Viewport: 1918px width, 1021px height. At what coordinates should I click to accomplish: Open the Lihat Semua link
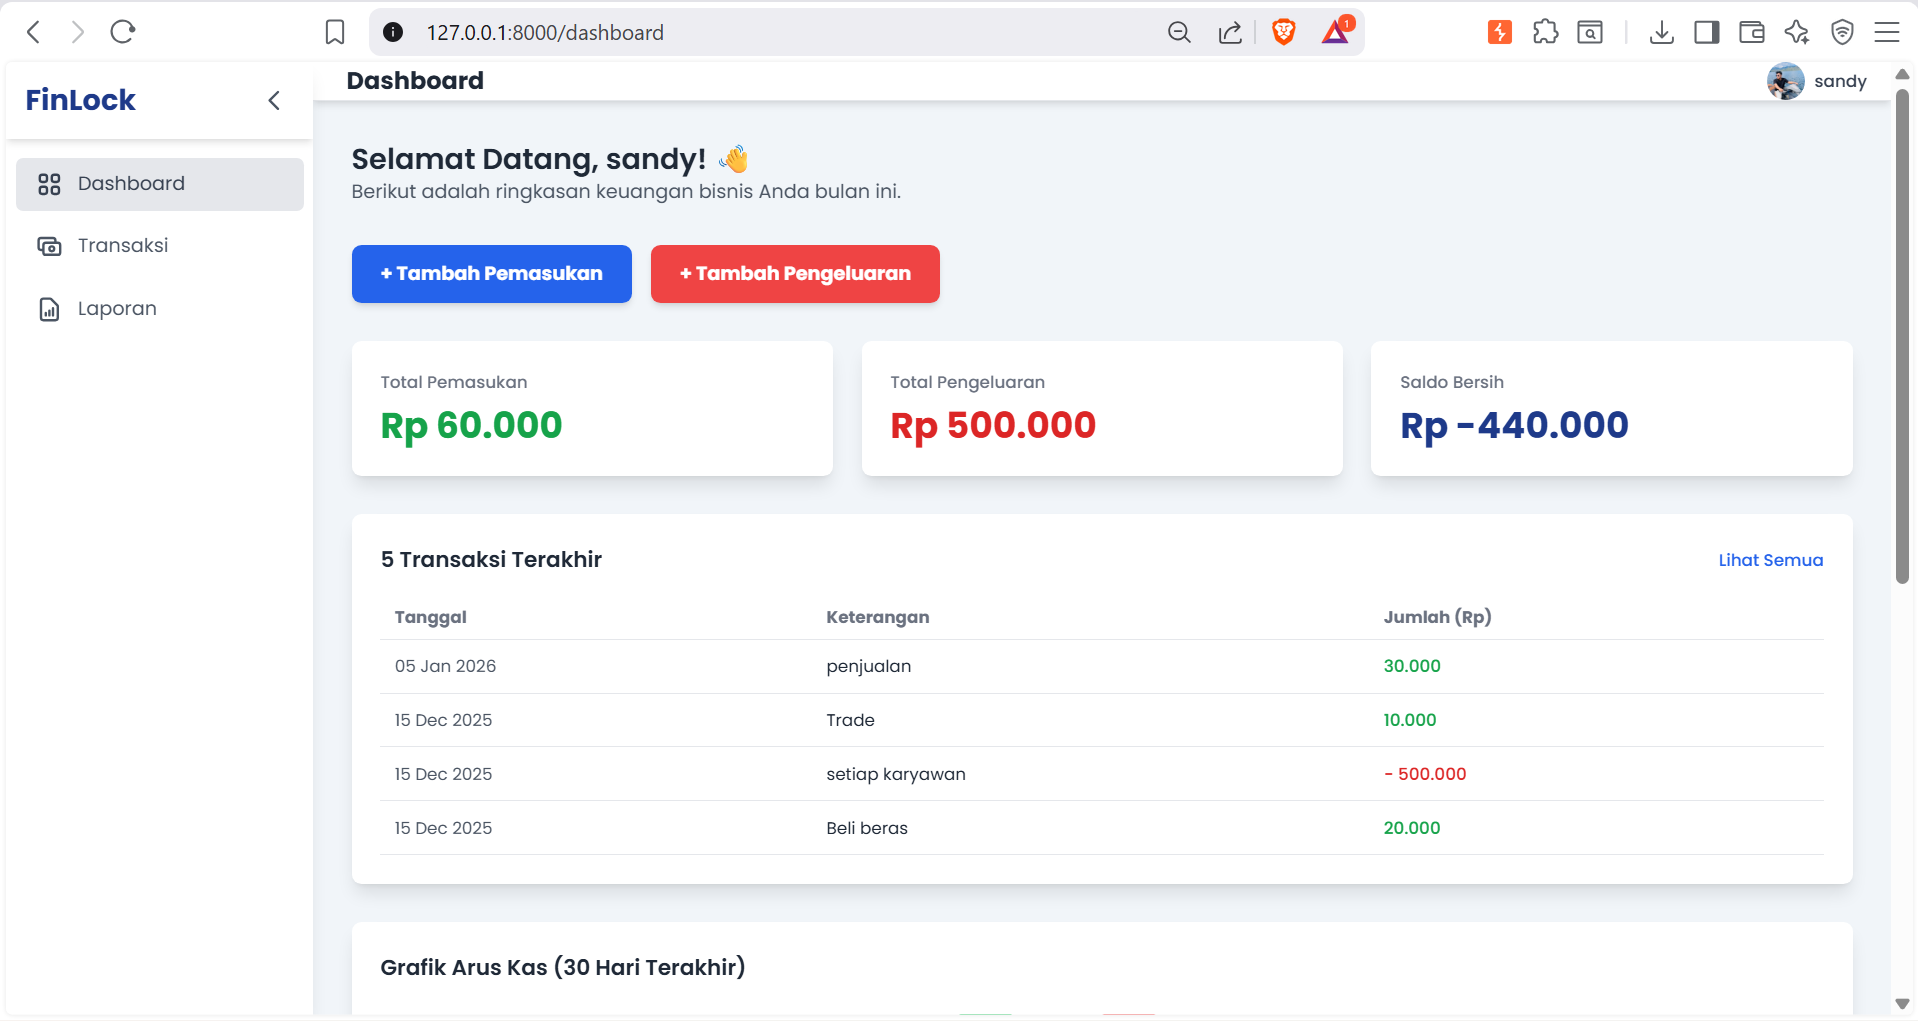point(1770,560)
